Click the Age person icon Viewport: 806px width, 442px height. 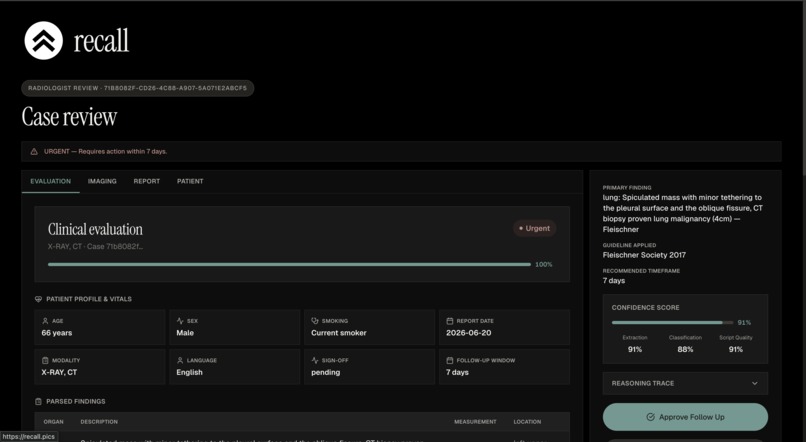(45, 321)
